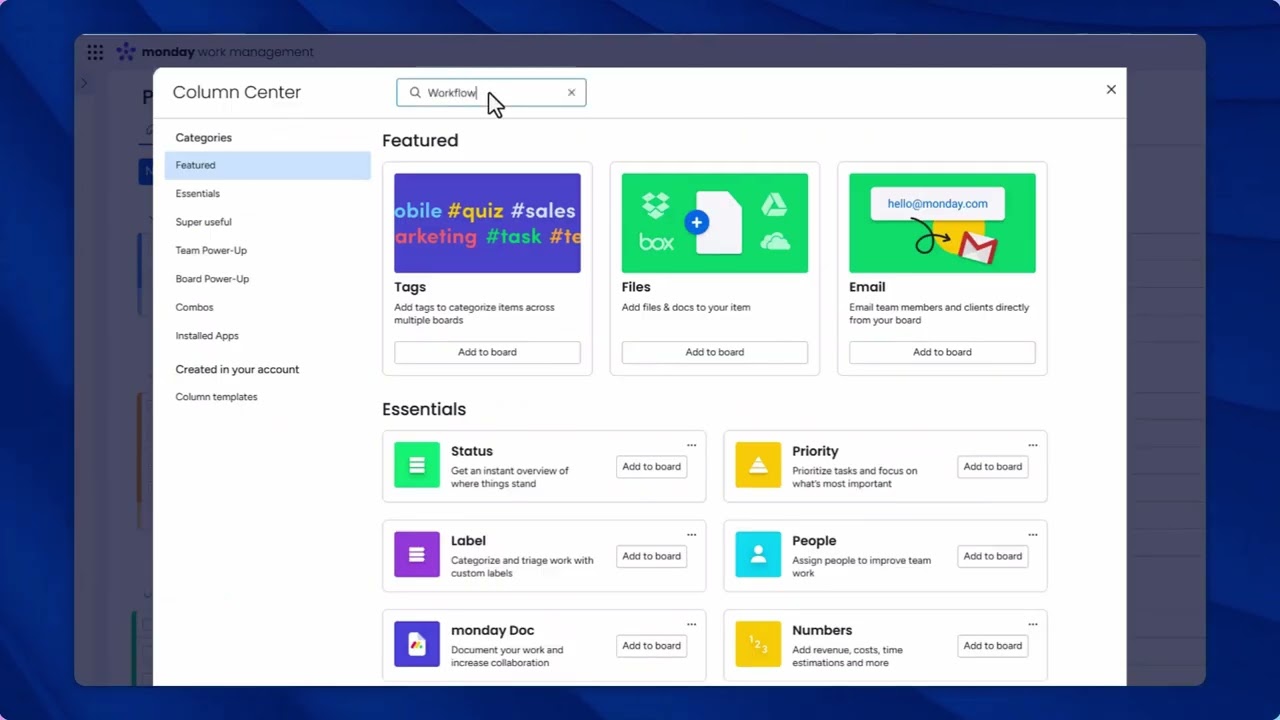The width and height of the screenshot is (1280, 720).
Task: Click the monday Doc column icon
Action: (x=417, y=644)
